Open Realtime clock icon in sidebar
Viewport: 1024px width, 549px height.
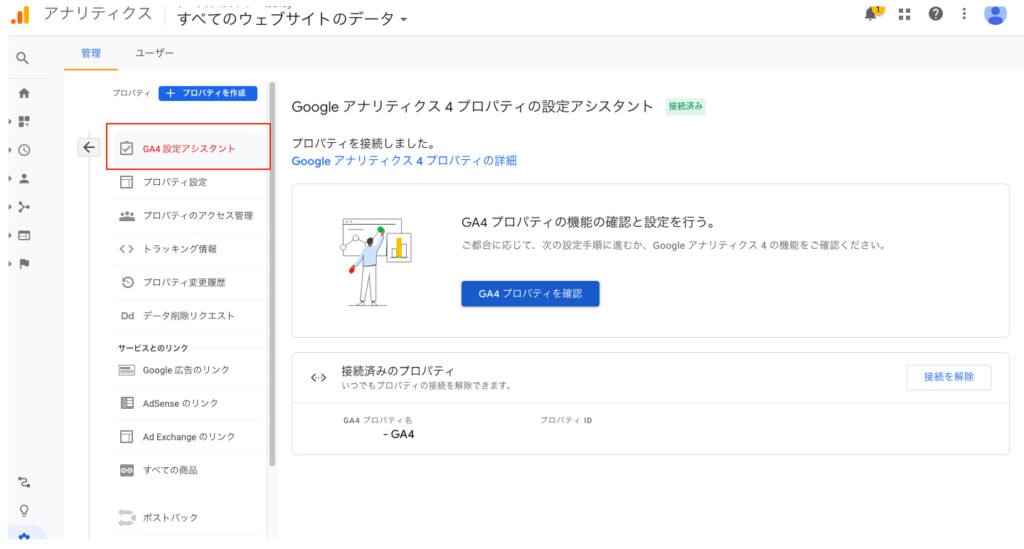pyautogui.click(x=24, y=150)
